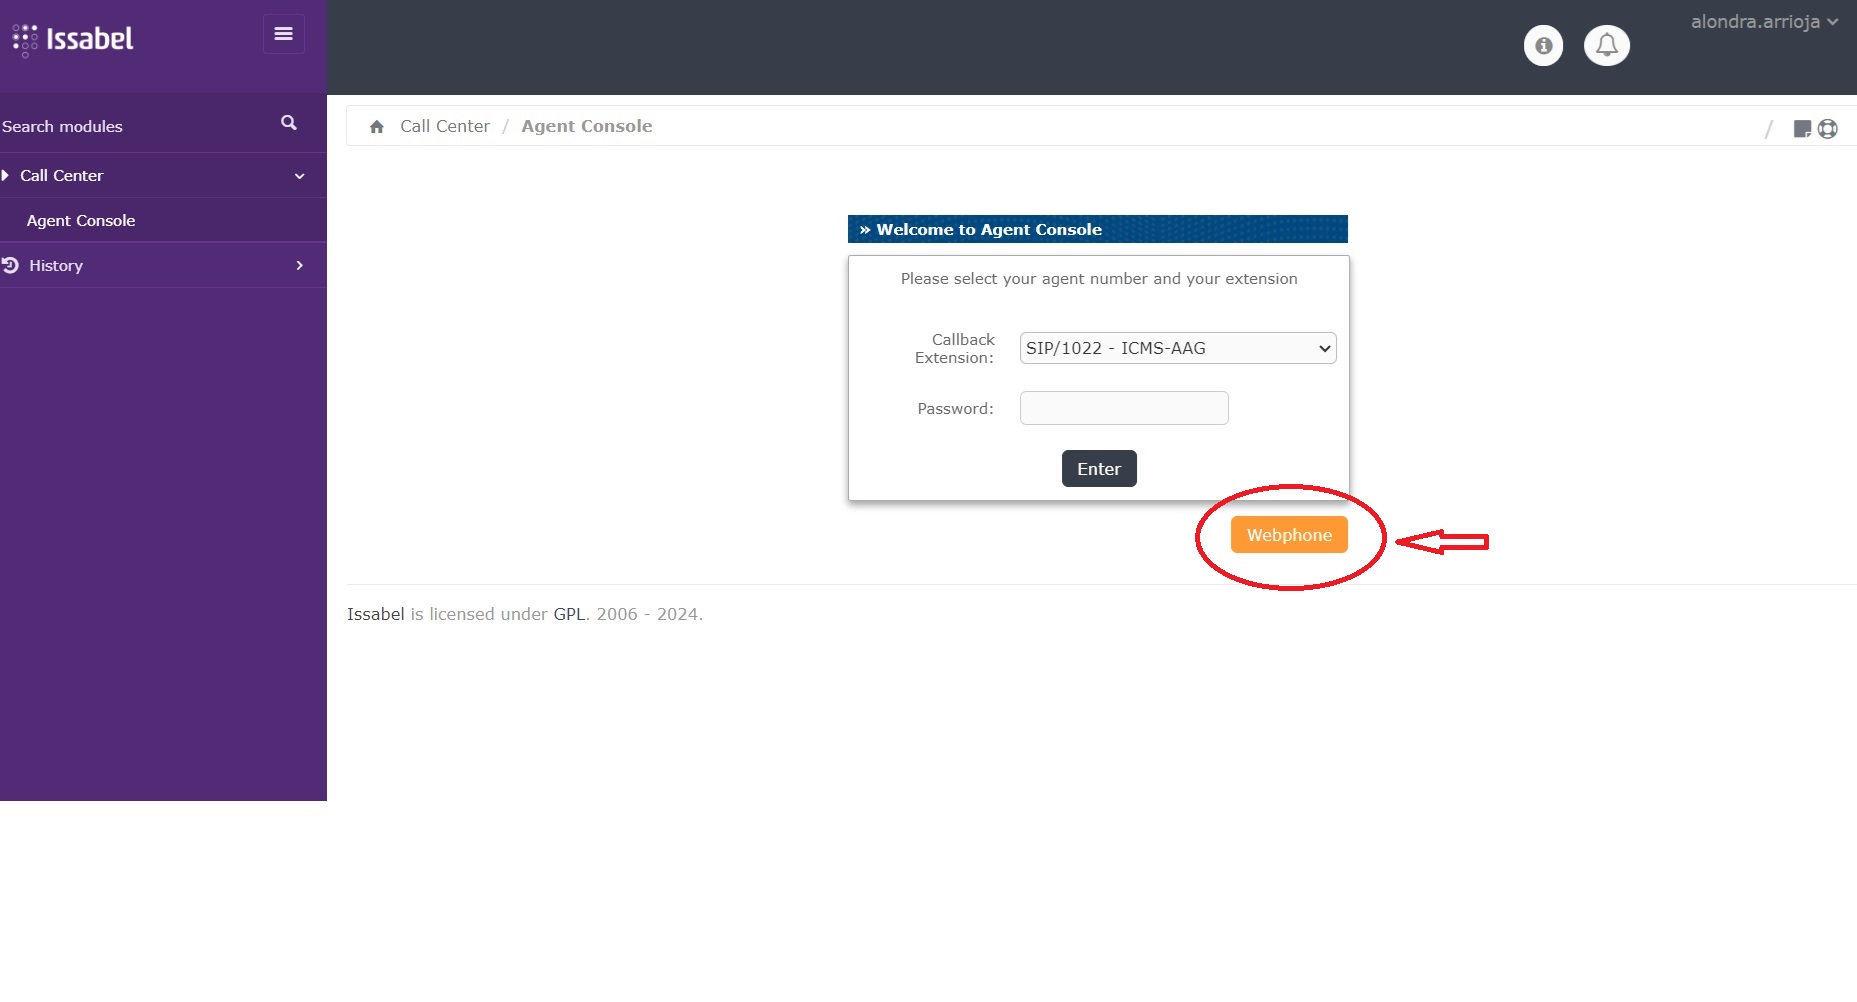The image size is (1857, 1002).
Task: Toggle the sidebar with the hamburger menu
Action: 283,34
